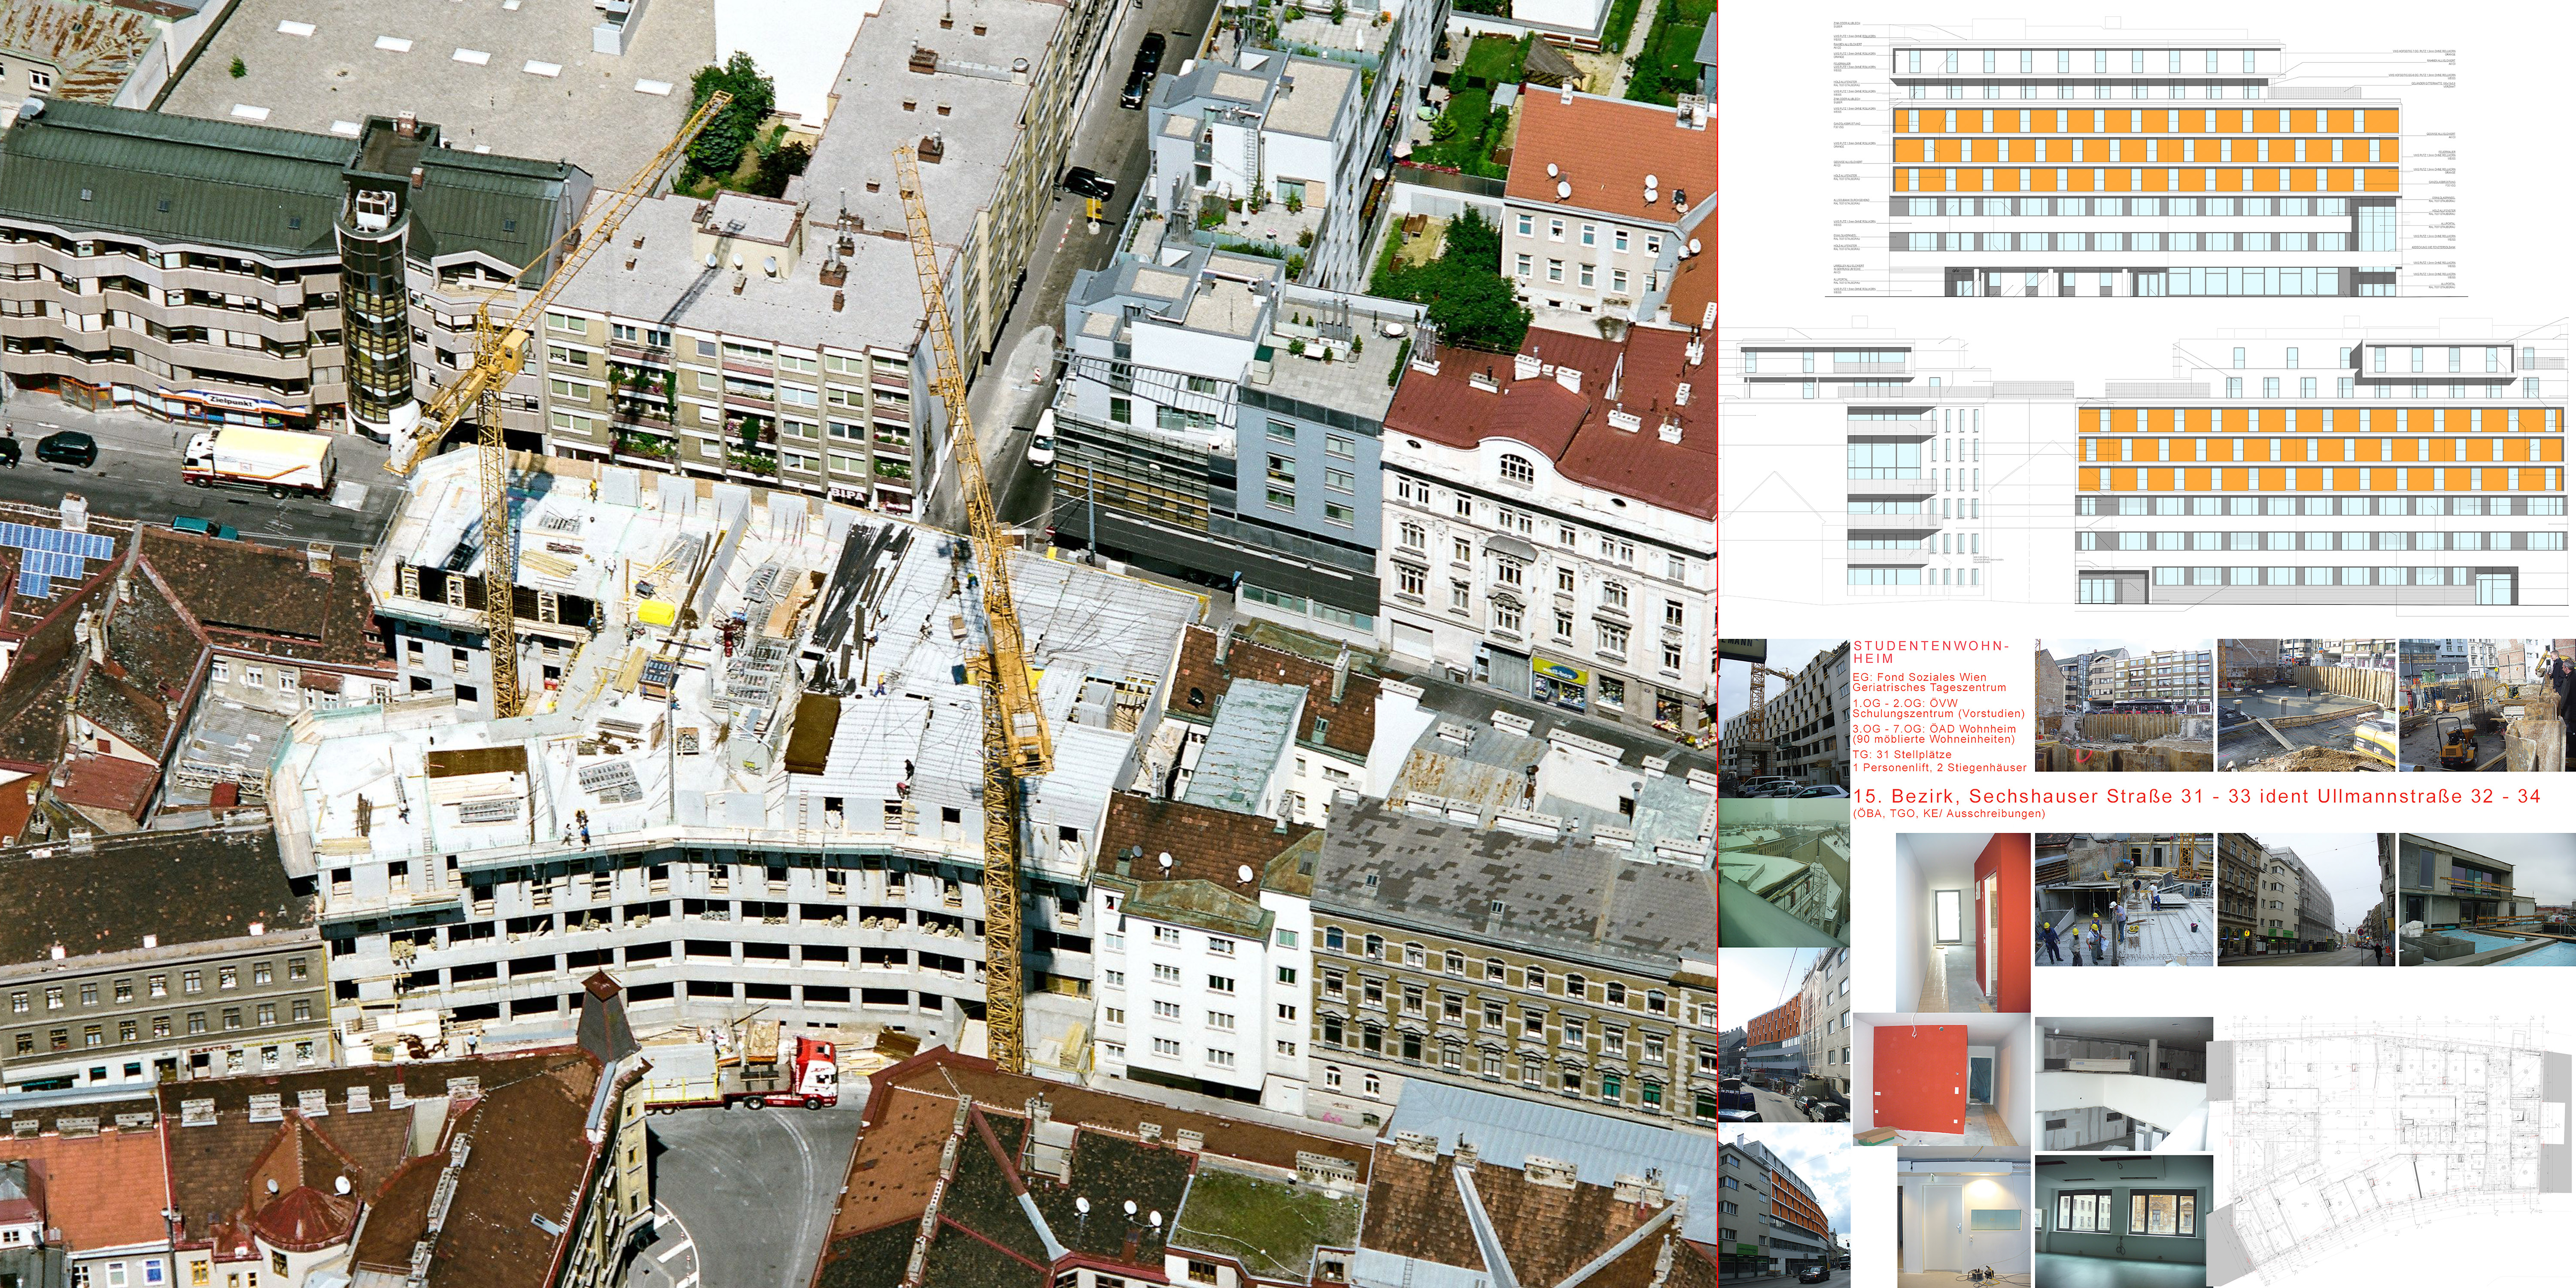Open the bottom-left orange facade street photo
The height and width of the screenshot is (1288, 2576).
[1784, 1205]
